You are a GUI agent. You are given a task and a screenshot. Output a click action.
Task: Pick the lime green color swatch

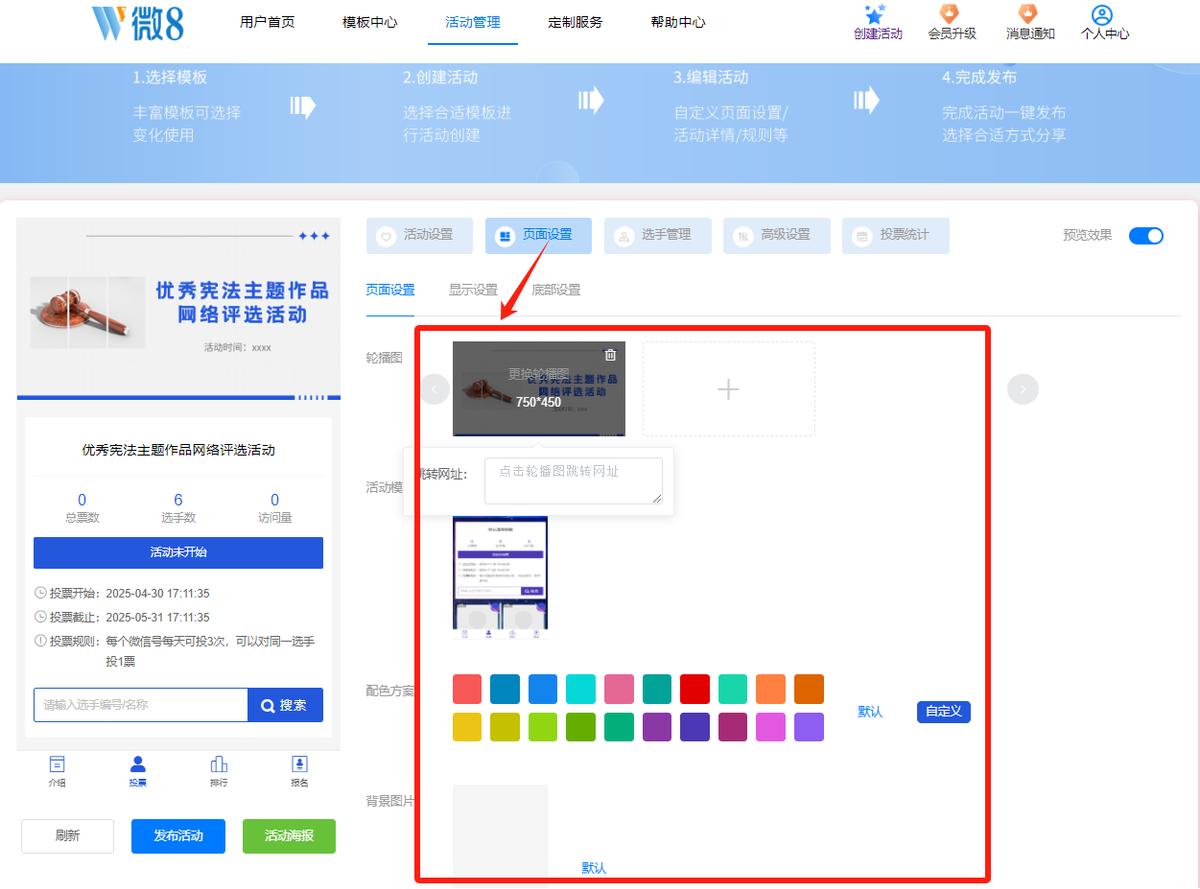pos(543,727)
